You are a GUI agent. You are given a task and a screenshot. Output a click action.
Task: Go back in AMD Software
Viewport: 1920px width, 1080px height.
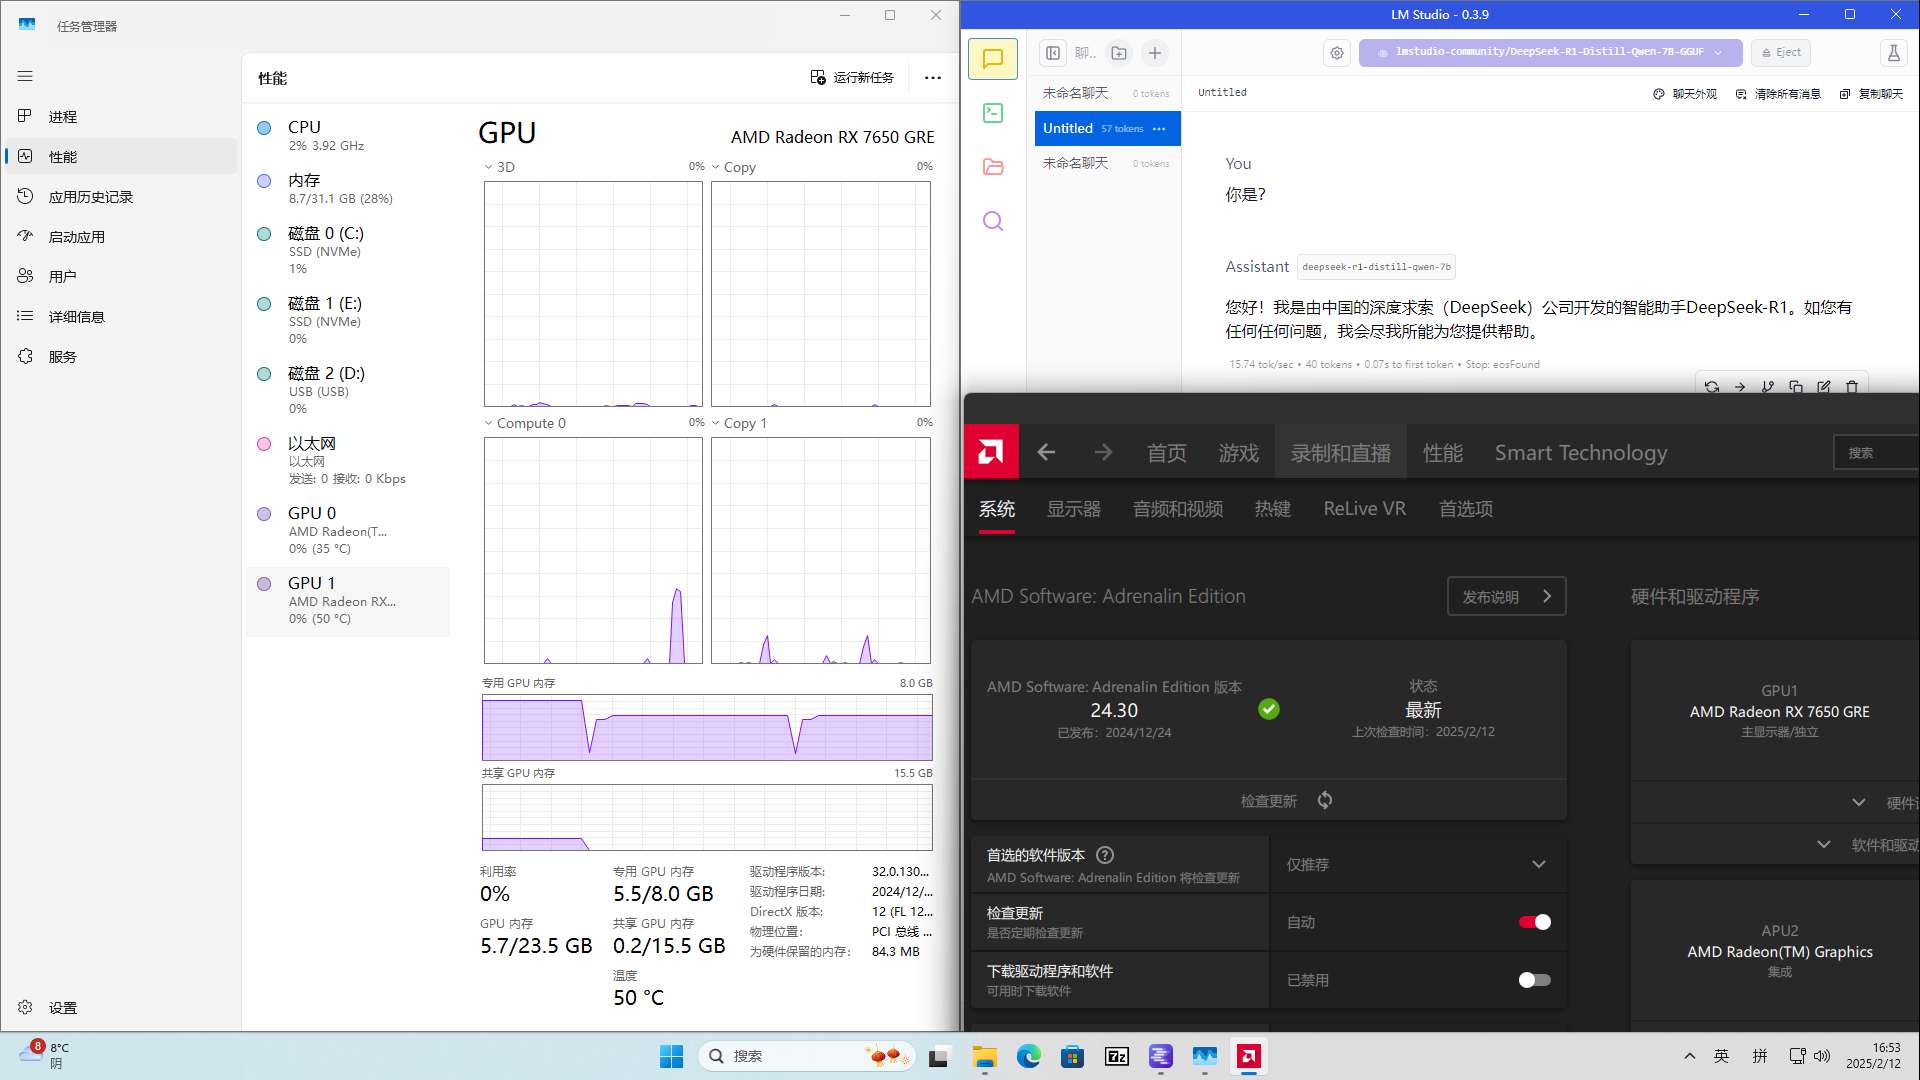pos(1046,452)
